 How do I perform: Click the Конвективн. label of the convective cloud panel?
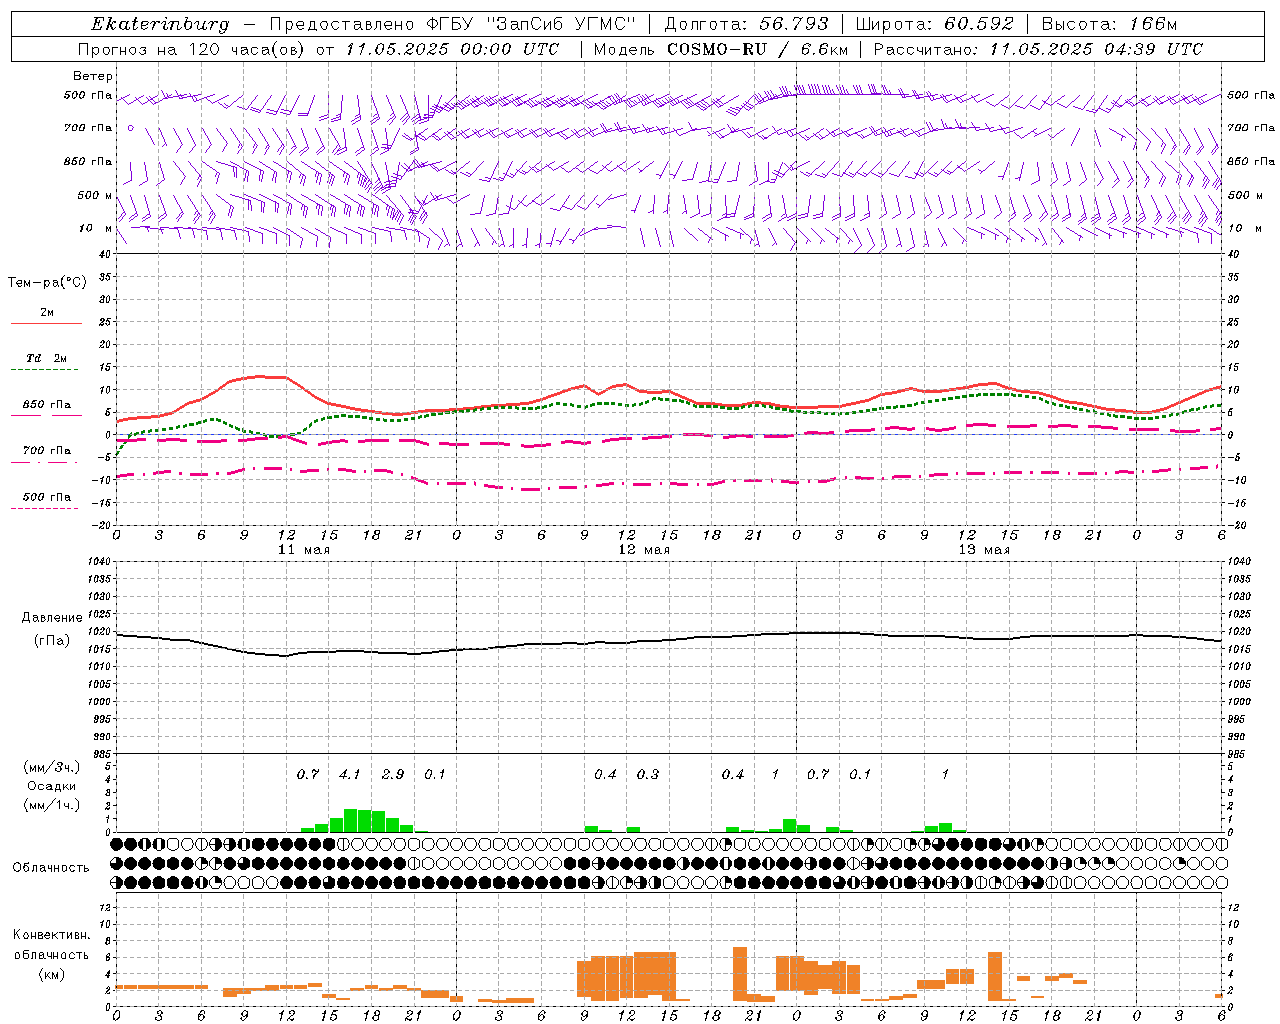(x=52, y=935)
